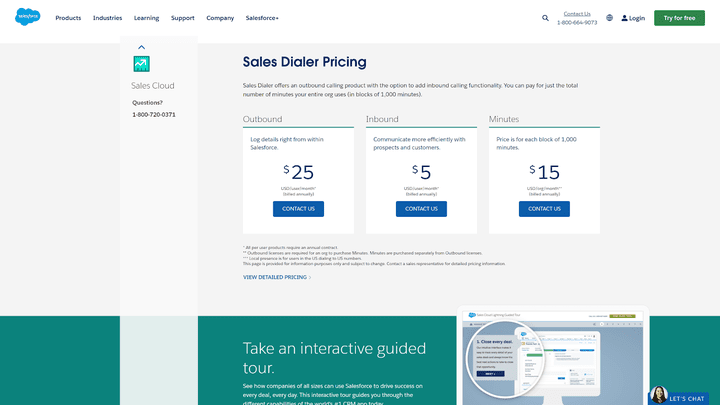Image resolution: width=720 pixels, height=405 pixels.
Task: Click Contact Us under Inbound $5
Action: (421, 209)
